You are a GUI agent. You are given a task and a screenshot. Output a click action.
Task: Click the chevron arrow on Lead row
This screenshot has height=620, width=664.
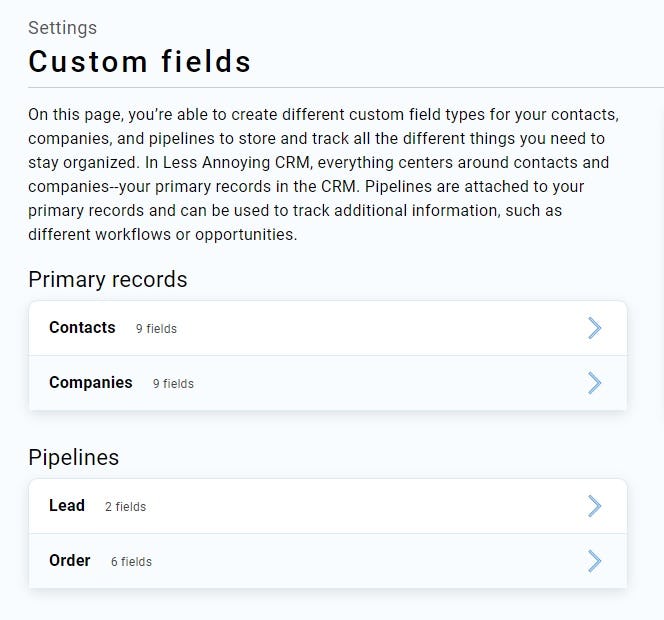tap(594, 506)
